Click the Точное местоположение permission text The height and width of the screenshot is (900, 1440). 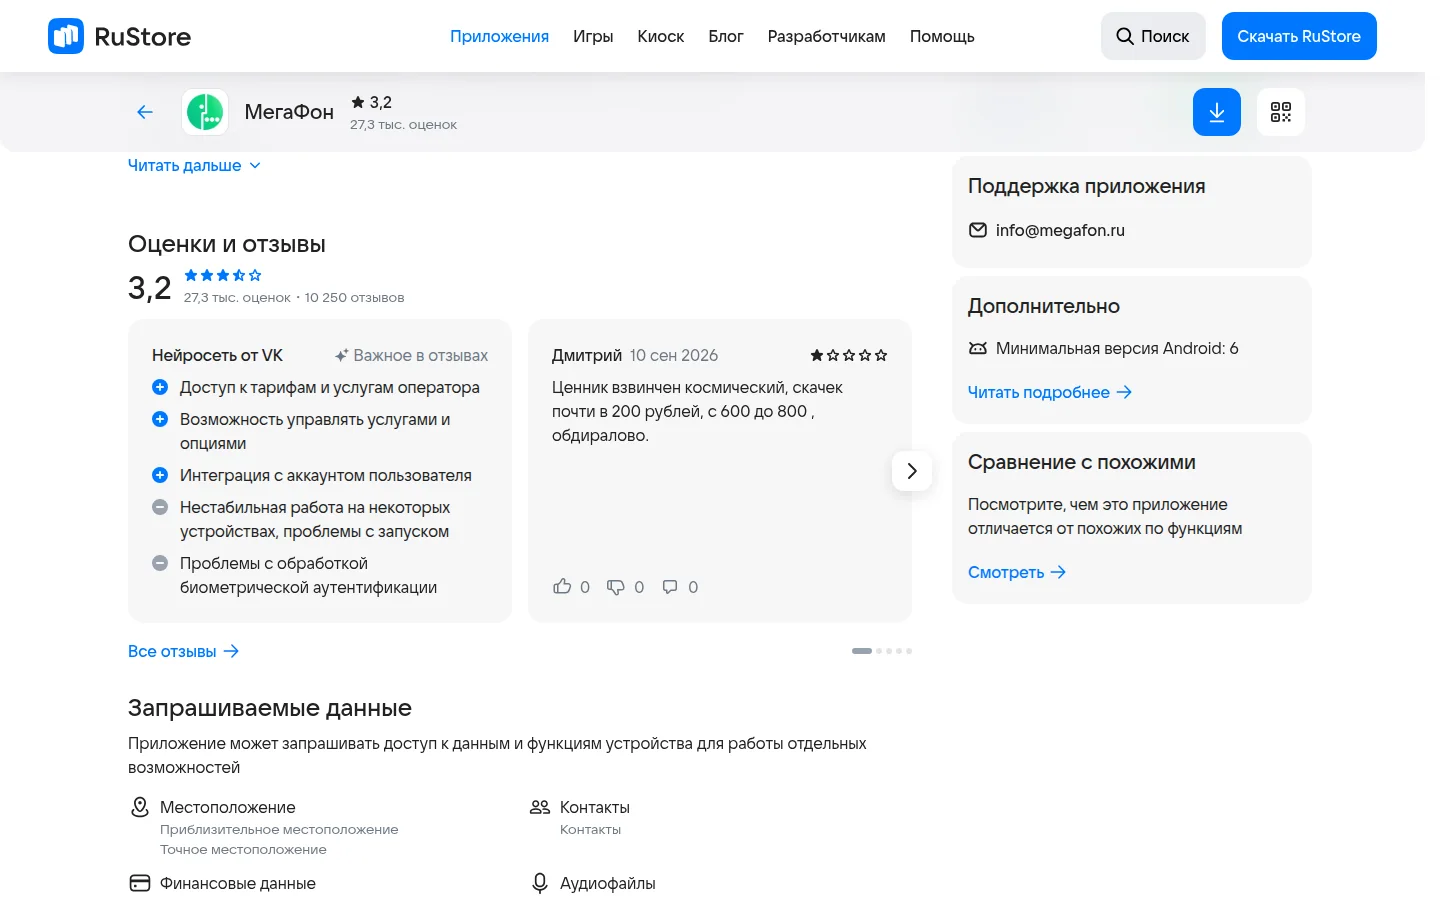[x=243, y=849]
